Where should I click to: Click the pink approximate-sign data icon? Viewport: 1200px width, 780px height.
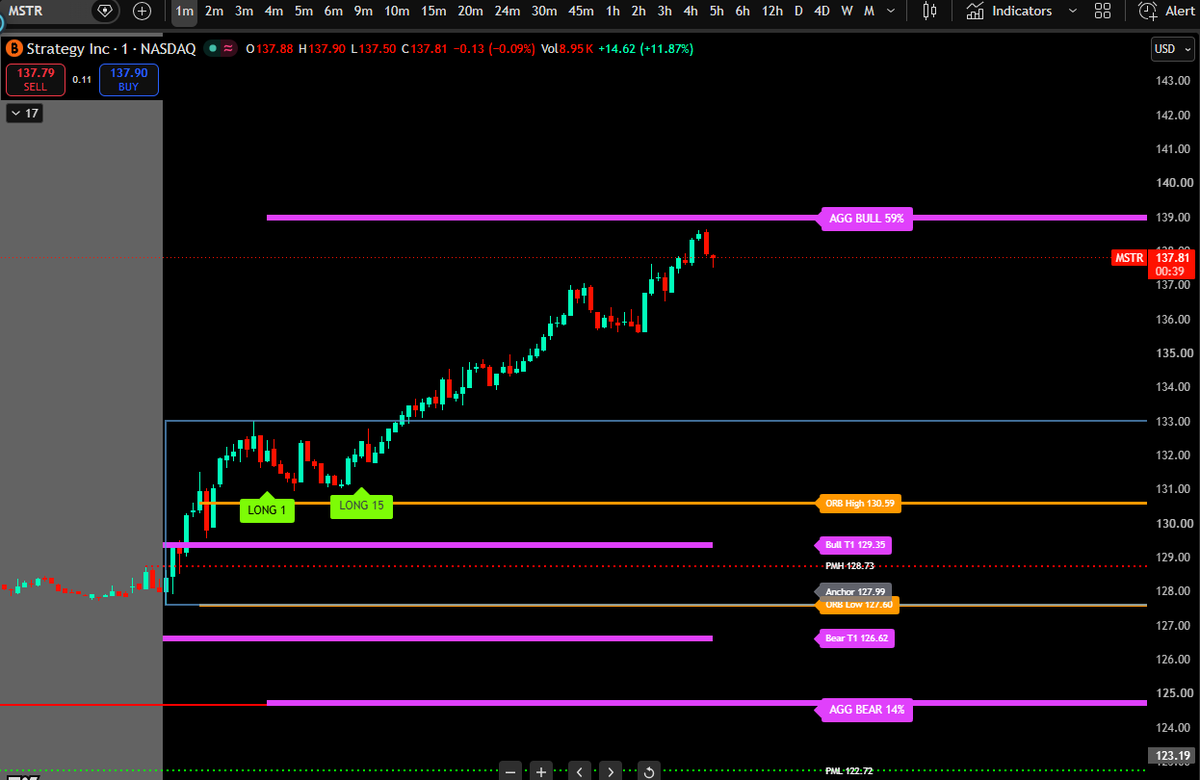coord(229,48)
